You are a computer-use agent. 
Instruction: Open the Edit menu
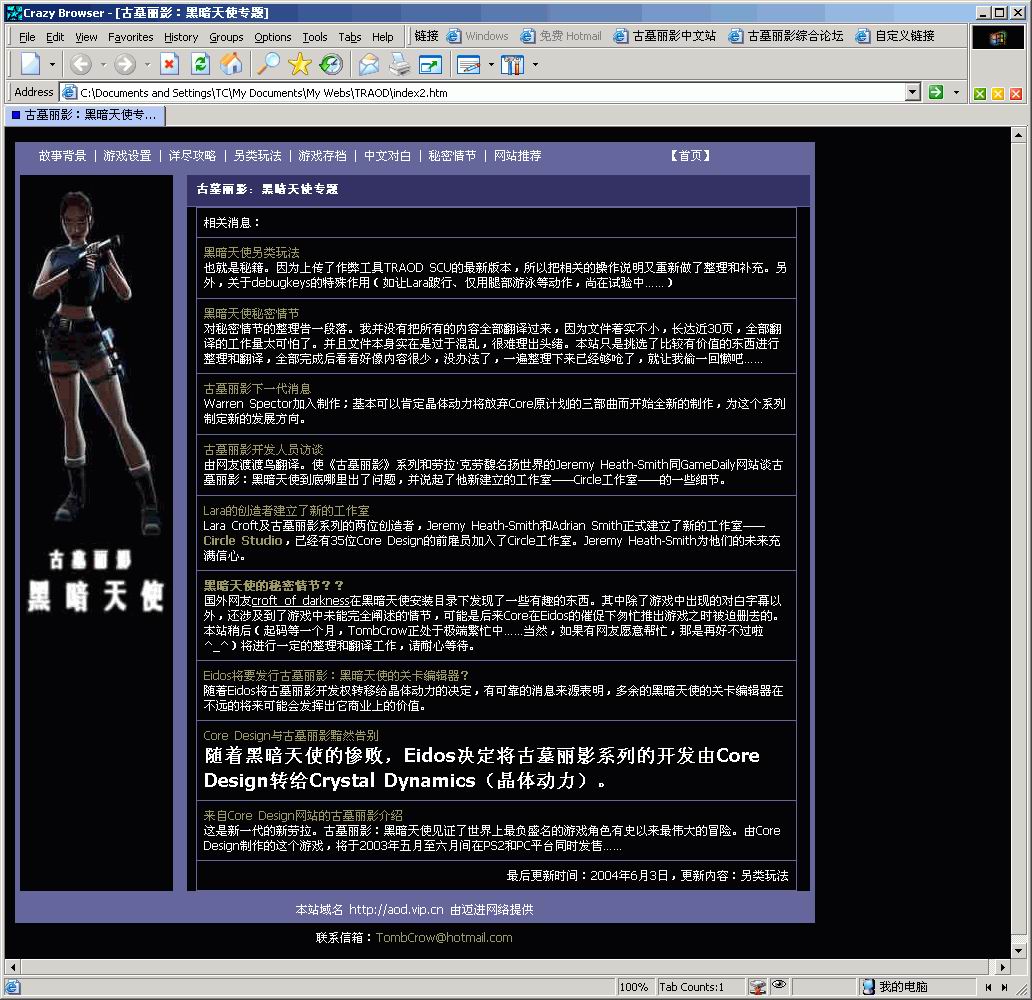tap(55, 37)
